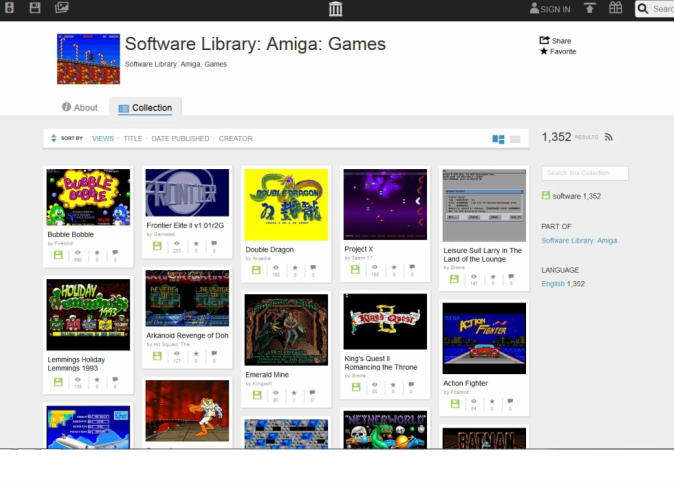674x485 pixels.
Task: Sort collection by Views
Action: 103,138
